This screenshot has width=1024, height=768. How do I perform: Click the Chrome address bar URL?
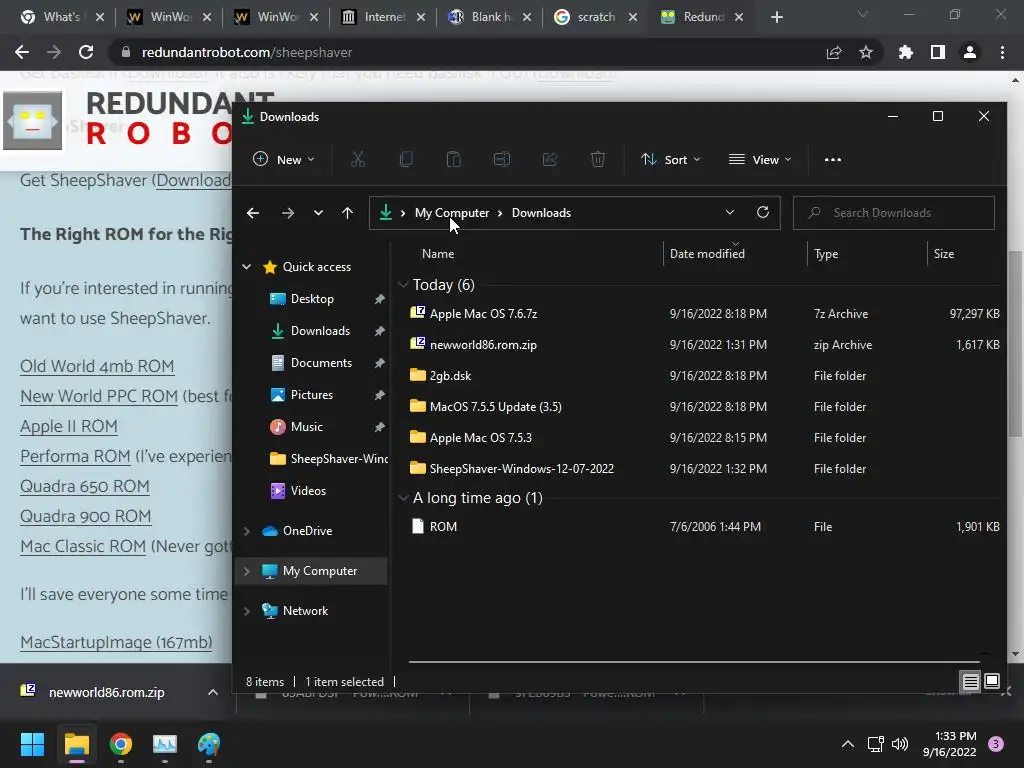[247, 52]
